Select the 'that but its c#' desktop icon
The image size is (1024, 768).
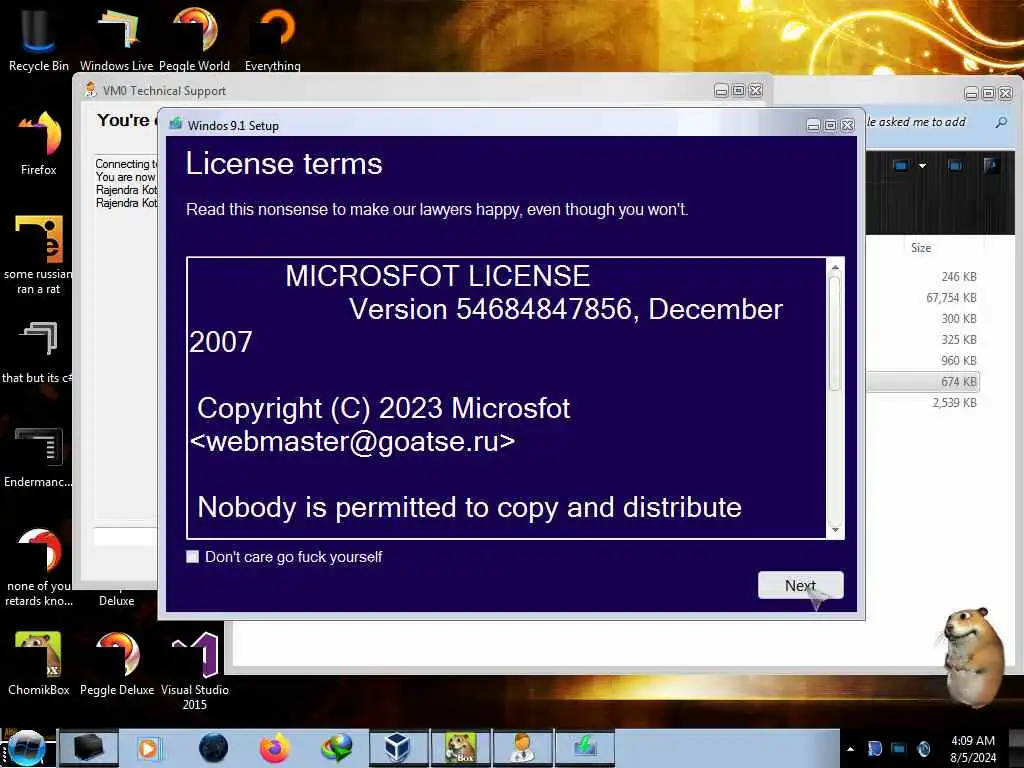tap(37, 353)
